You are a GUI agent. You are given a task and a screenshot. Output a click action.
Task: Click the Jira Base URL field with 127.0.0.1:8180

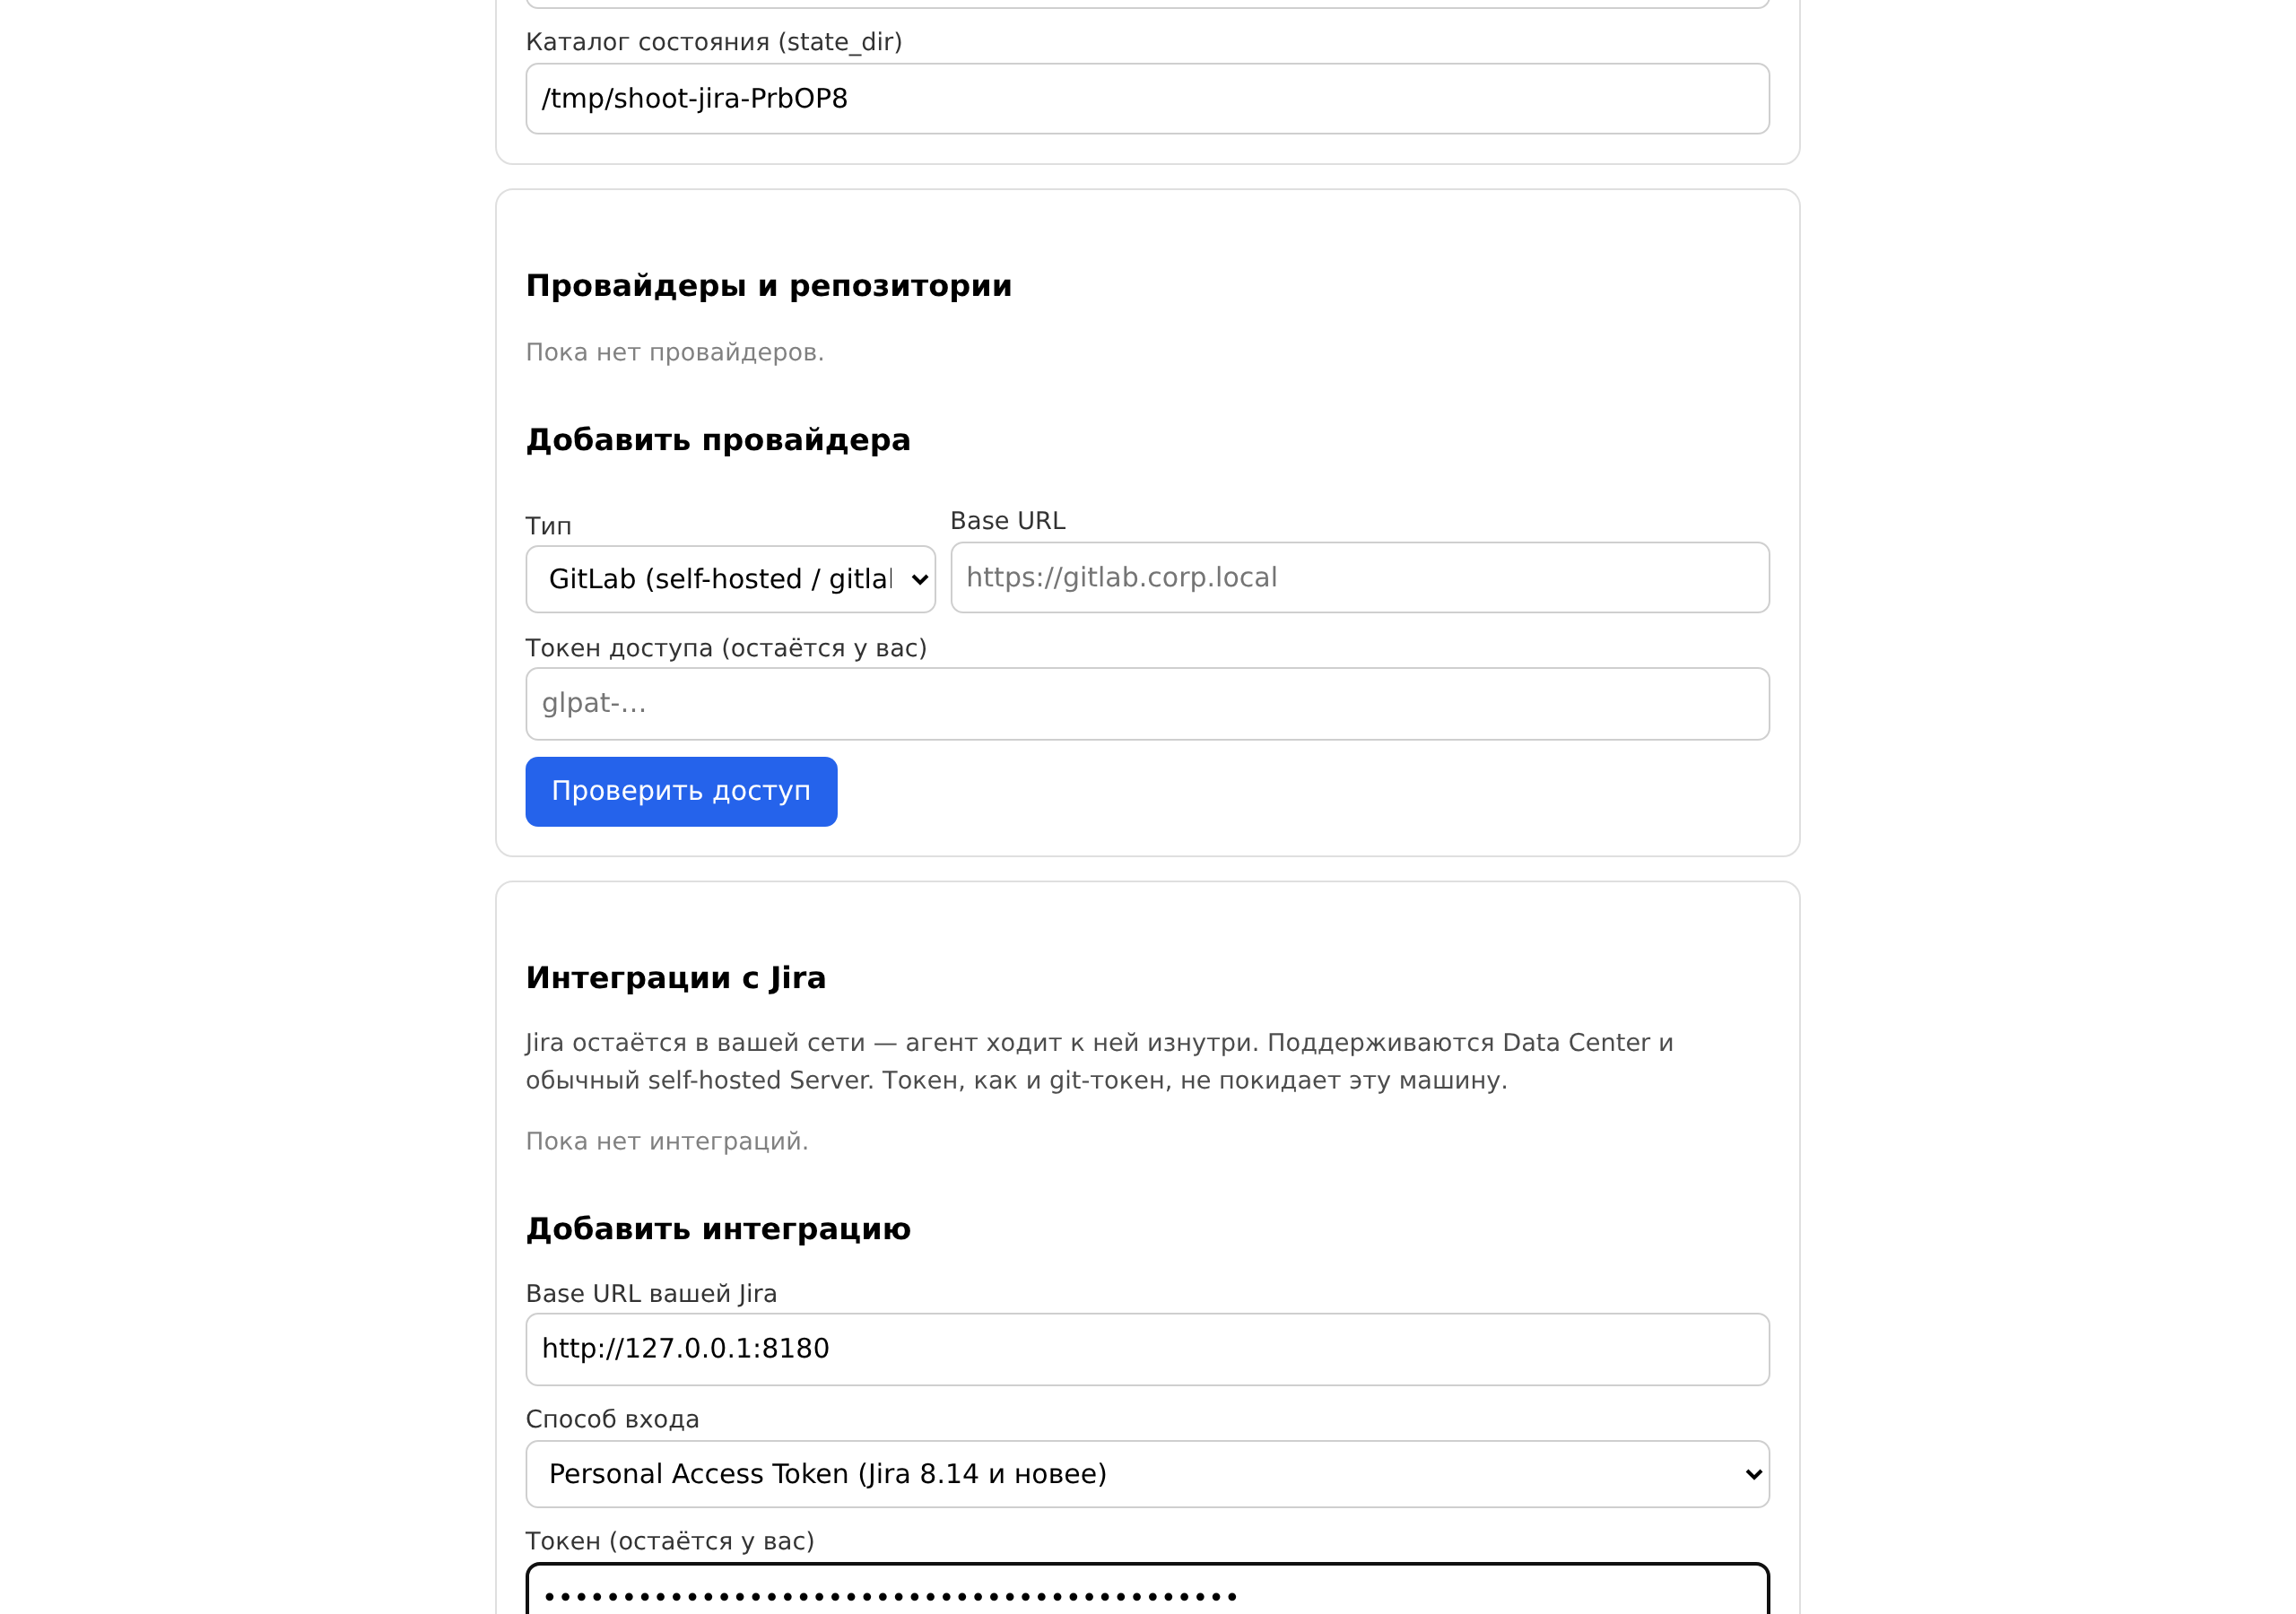click(1147, 1349)
